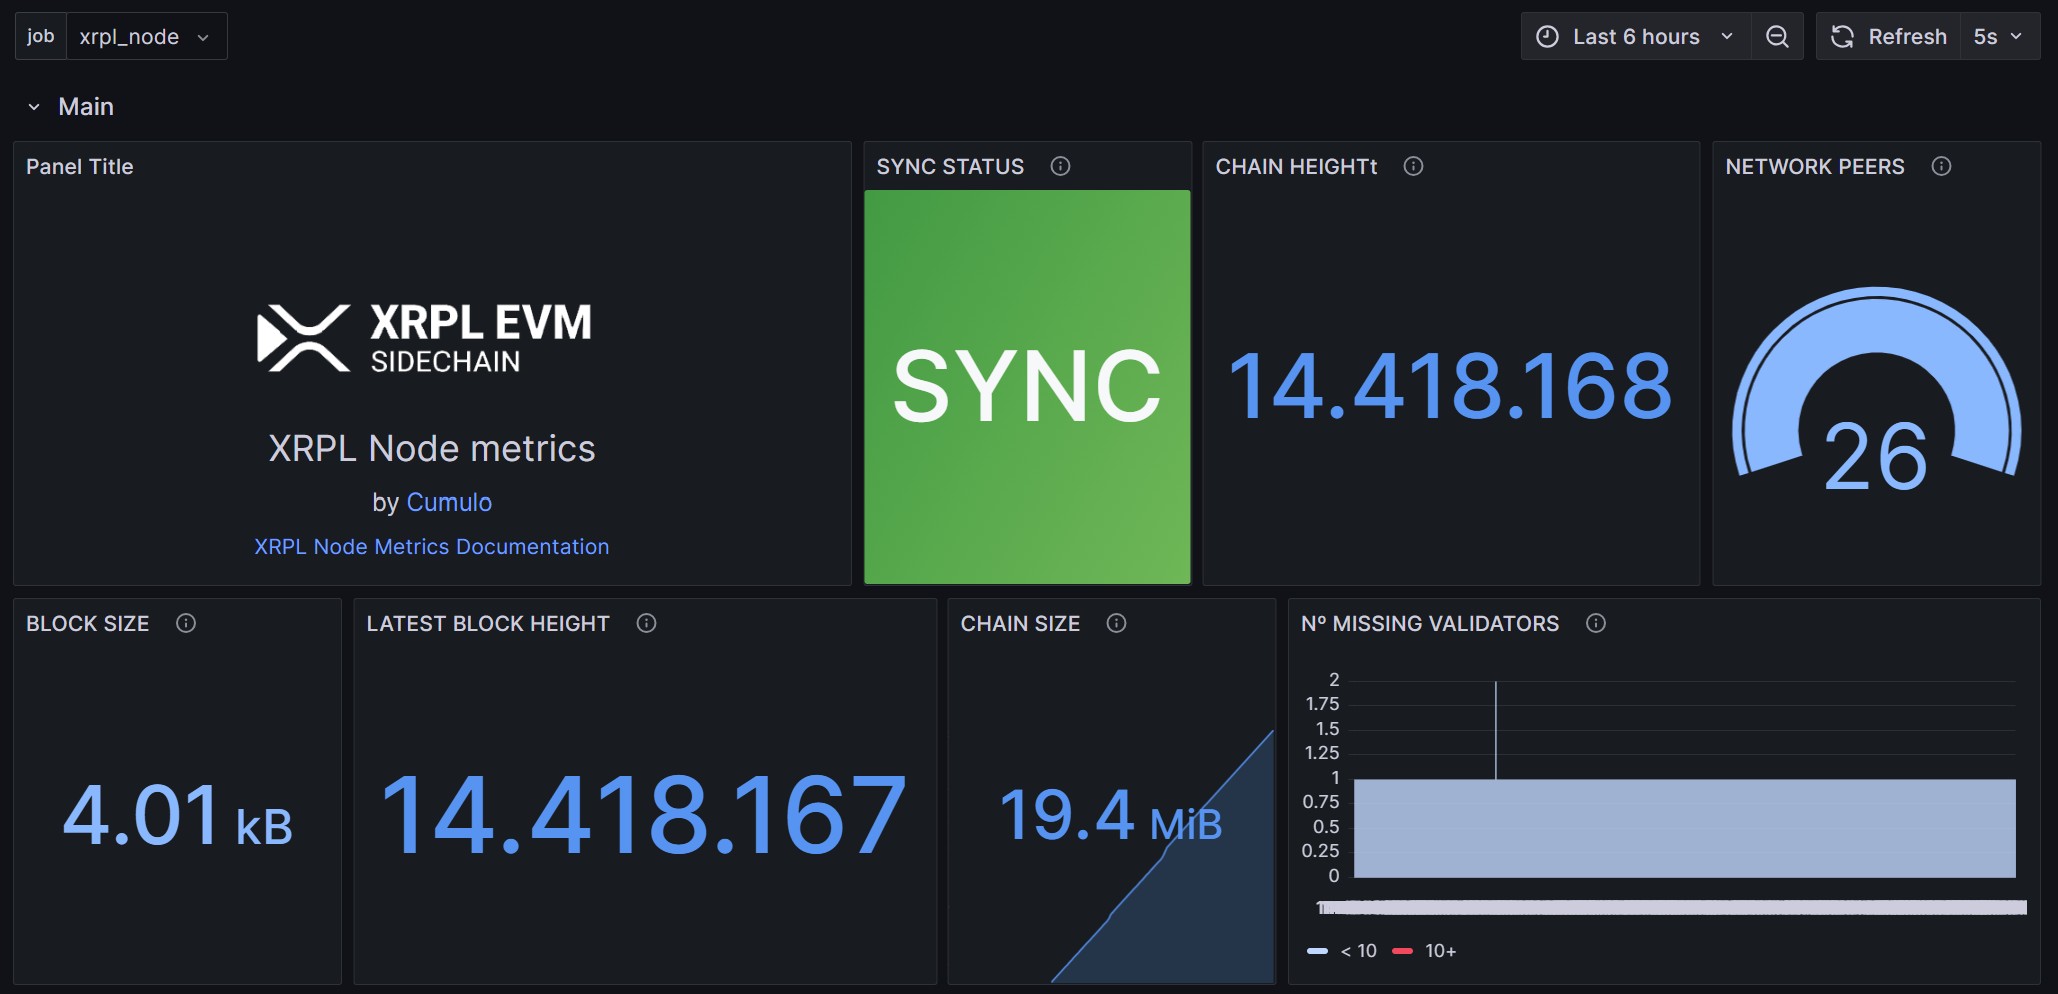This screenshot has width=2058, height=994.
Task: Click the SYNC STATUS panel title
Action: (x=950, y=167)
